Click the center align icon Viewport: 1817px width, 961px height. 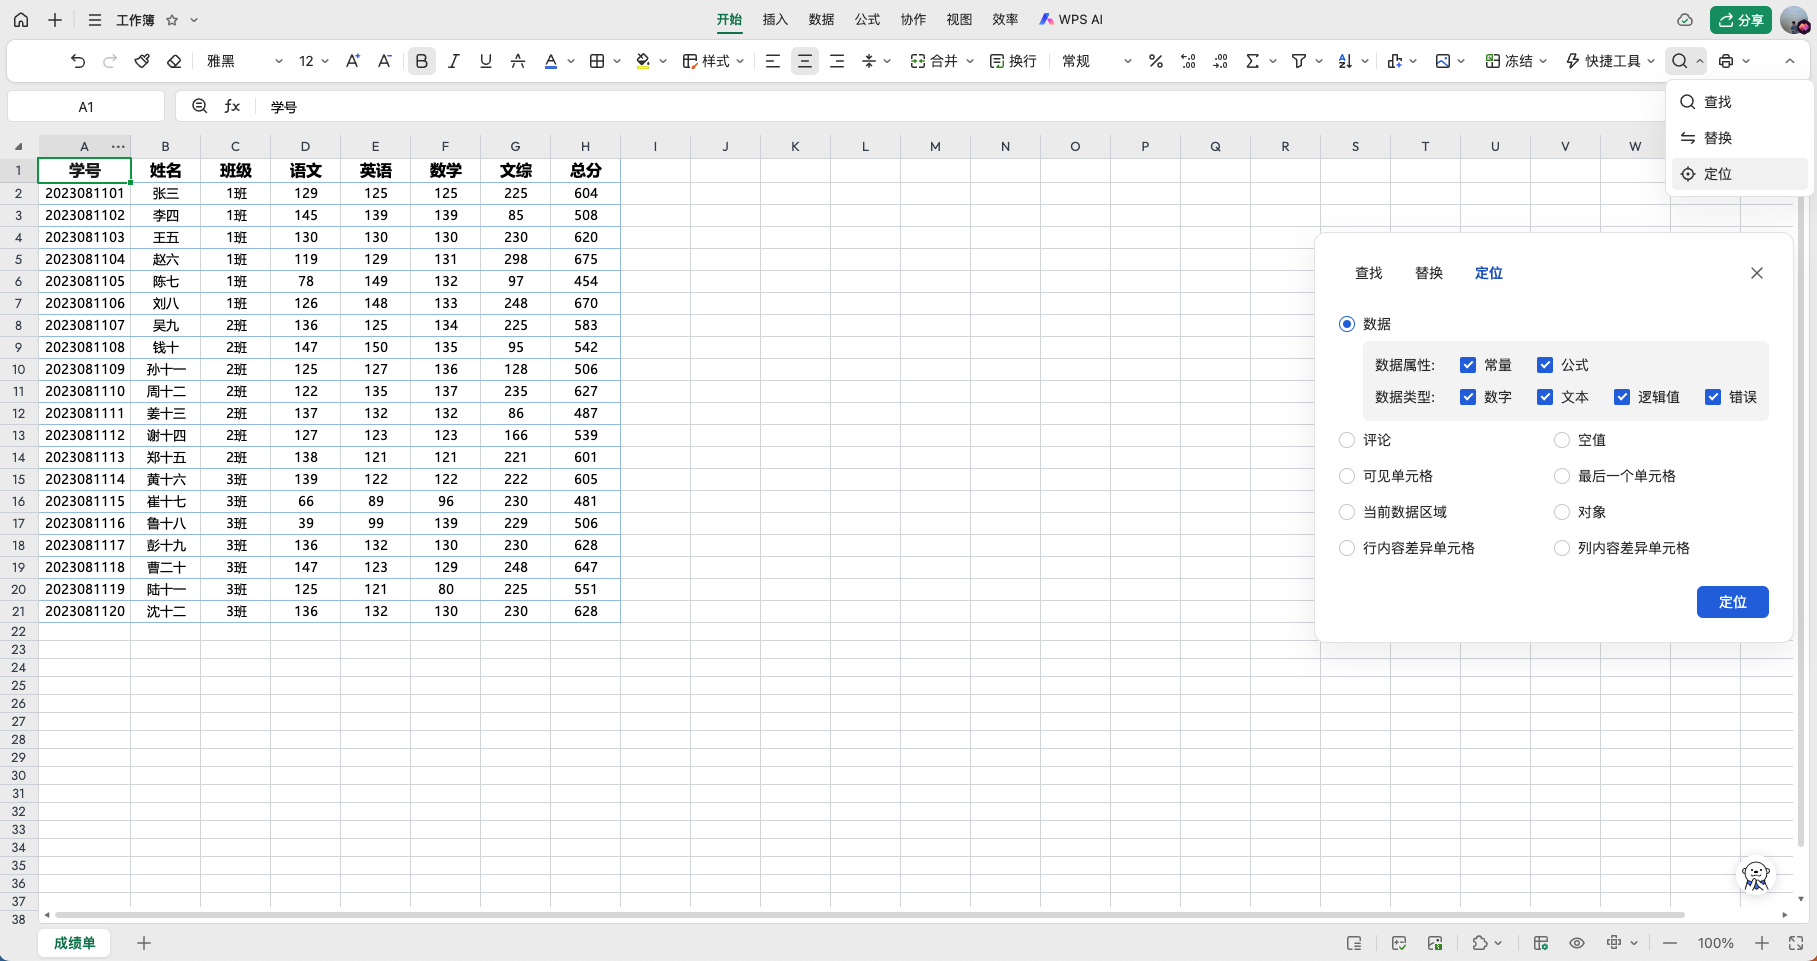click(x=805, y=61)
